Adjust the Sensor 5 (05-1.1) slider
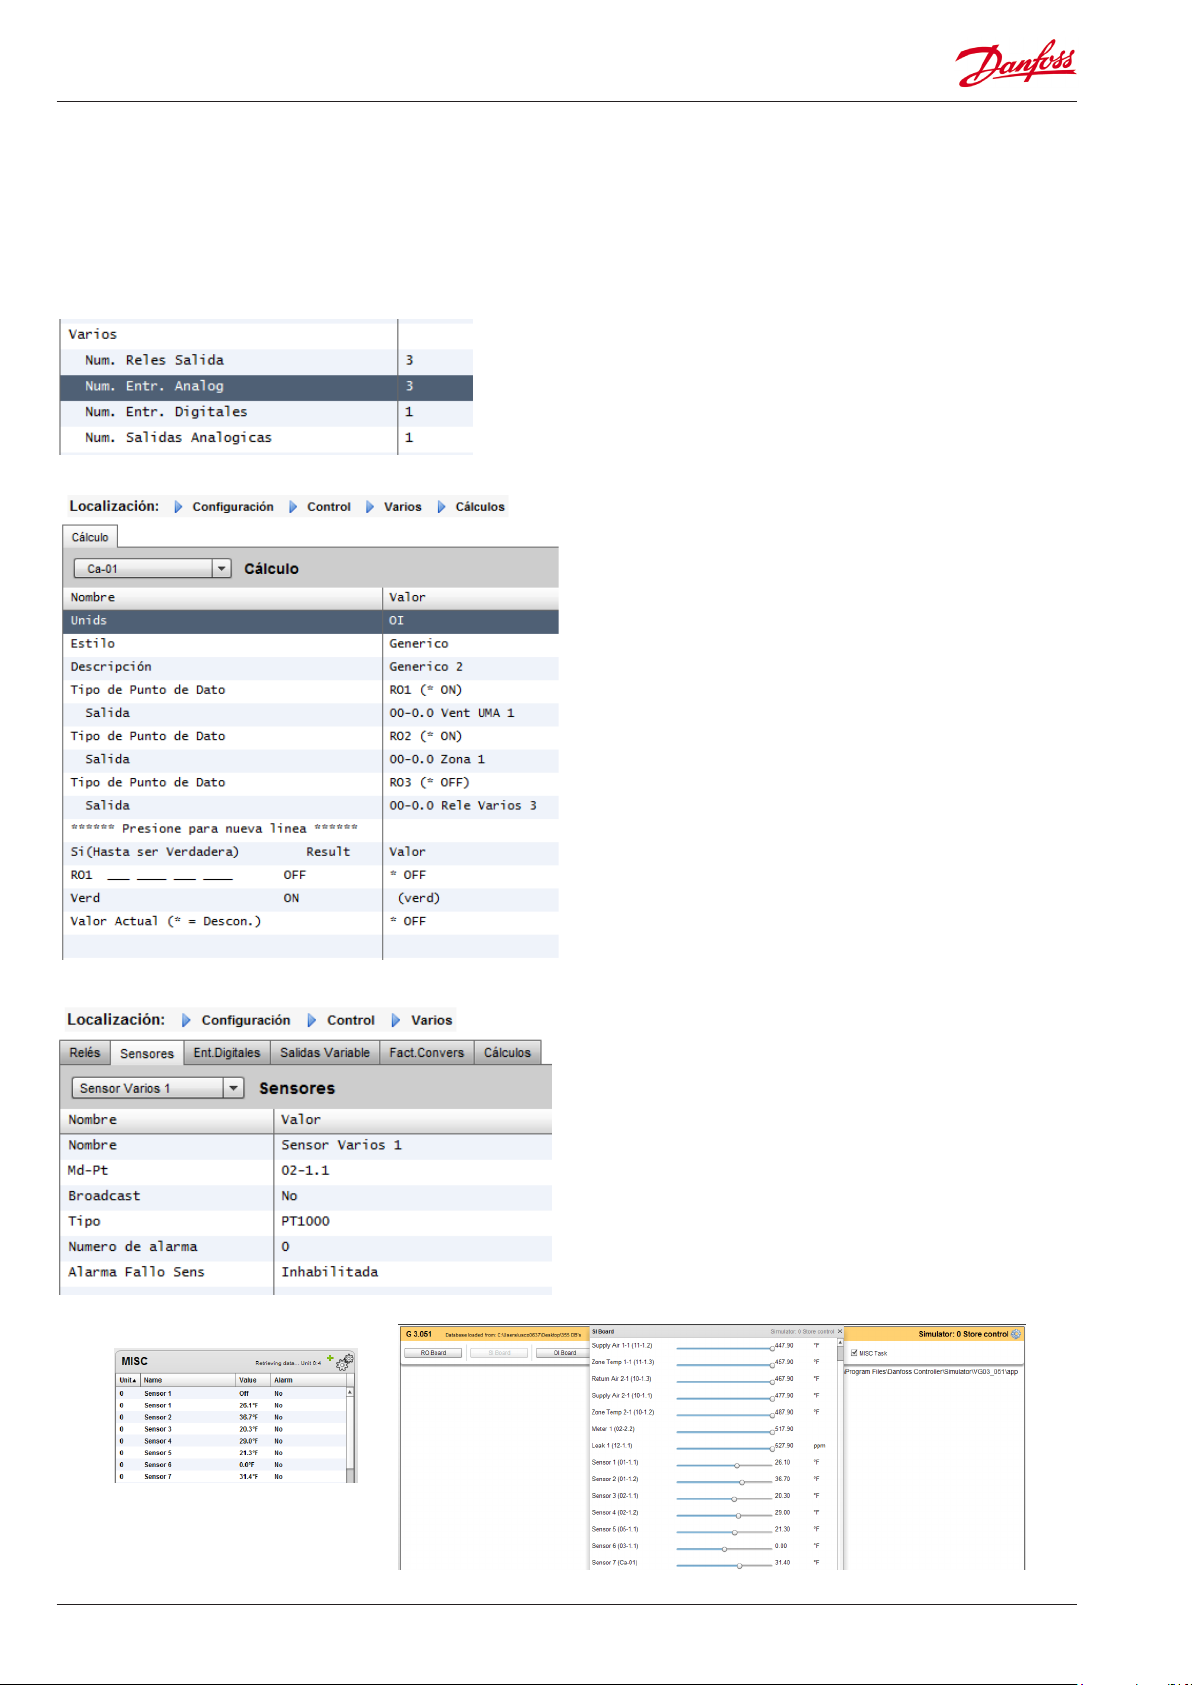1192x1685 pixels. 724,1530
